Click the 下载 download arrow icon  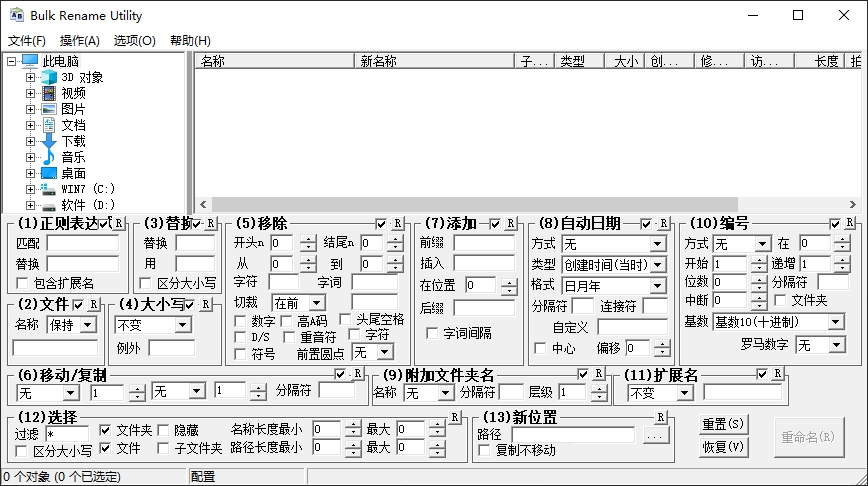click(x=49, y=141)
